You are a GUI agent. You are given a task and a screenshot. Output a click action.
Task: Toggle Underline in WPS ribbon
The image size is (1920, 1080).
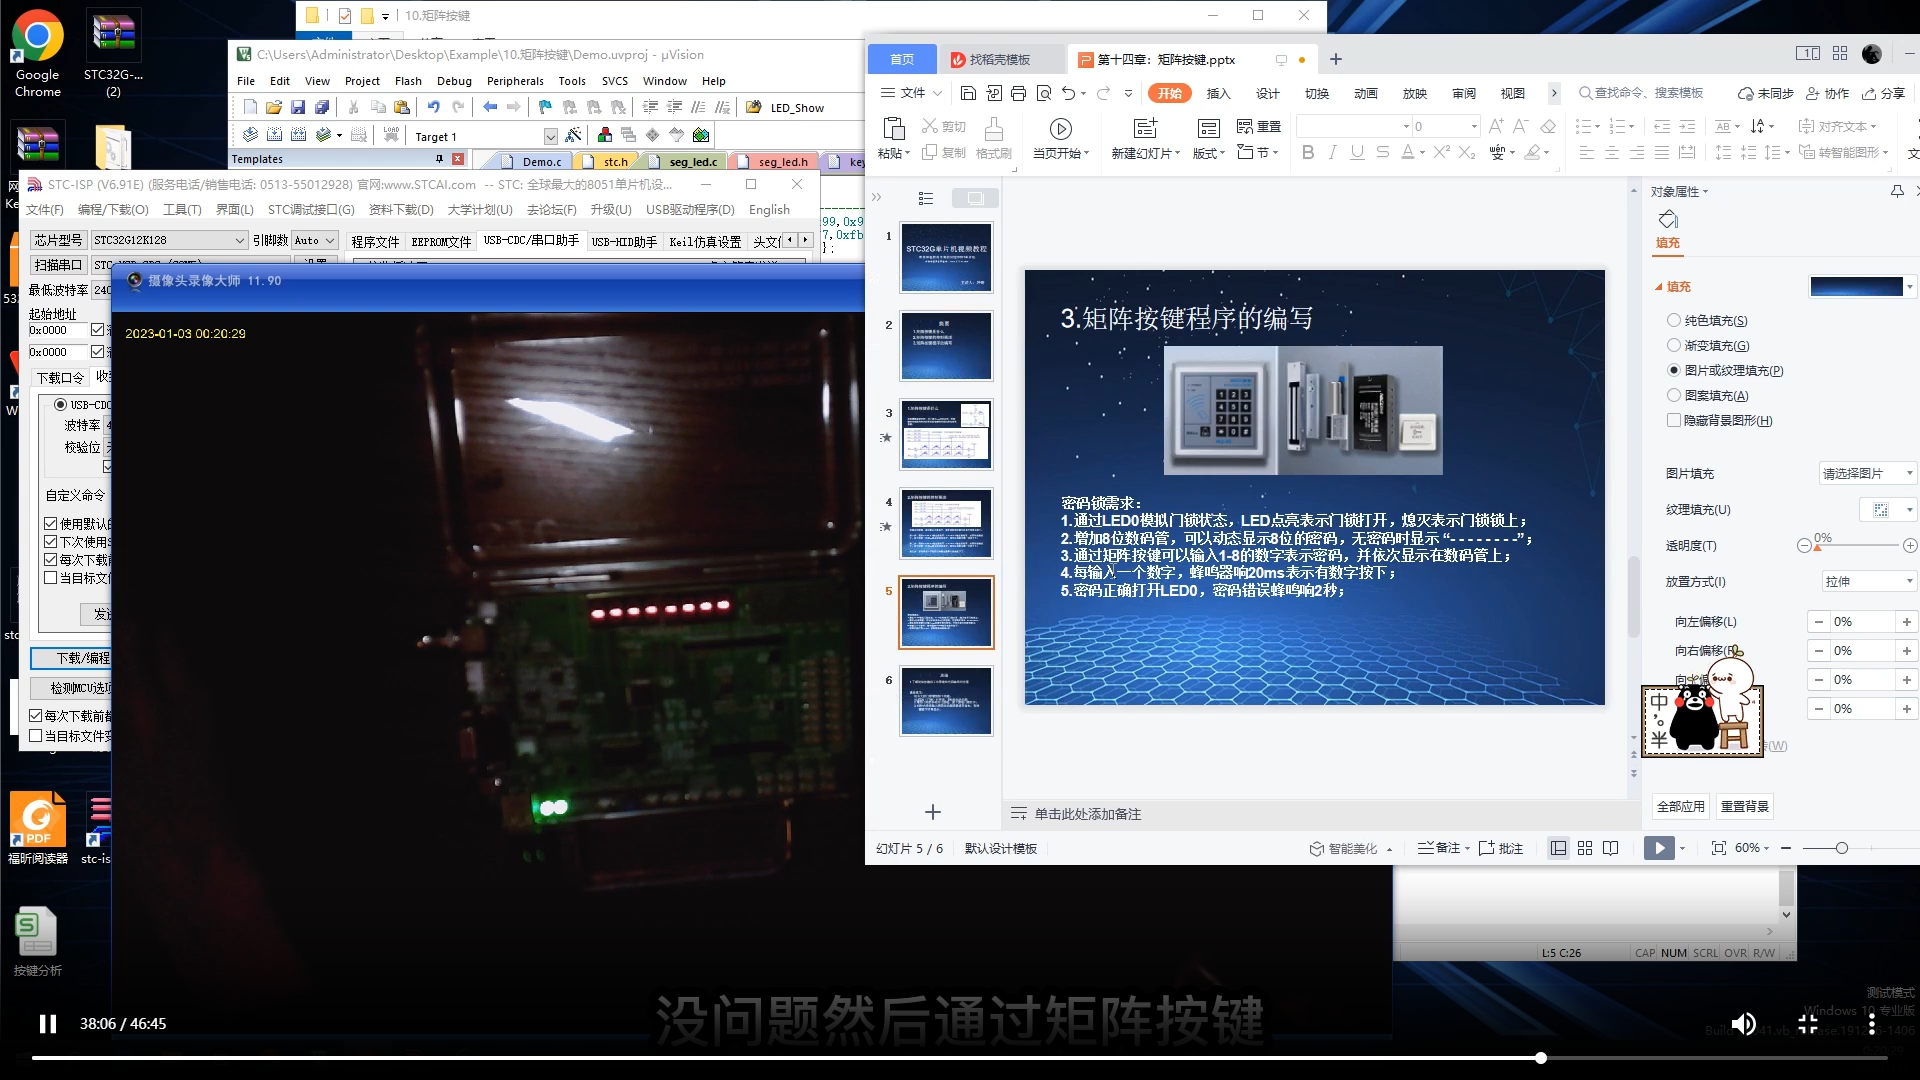(1357, 152)
